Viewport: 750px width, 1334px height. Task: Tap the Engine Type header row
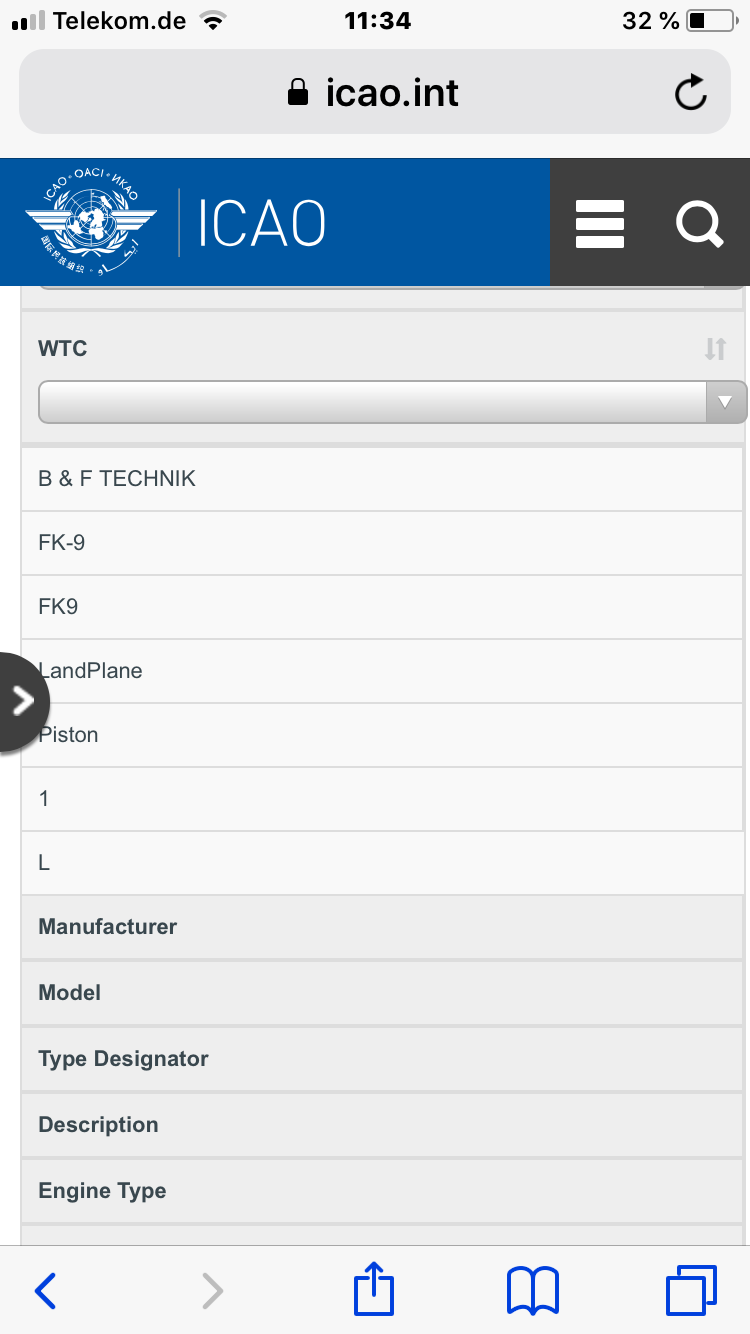pos(383,1191)
